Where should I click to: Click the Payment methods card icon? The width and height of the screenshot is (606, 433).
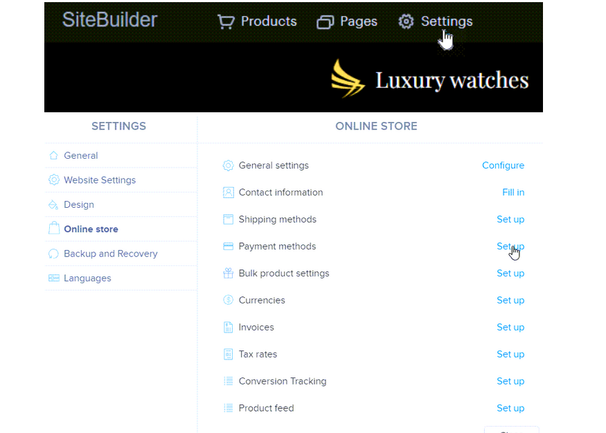click(x=229, y=247)
